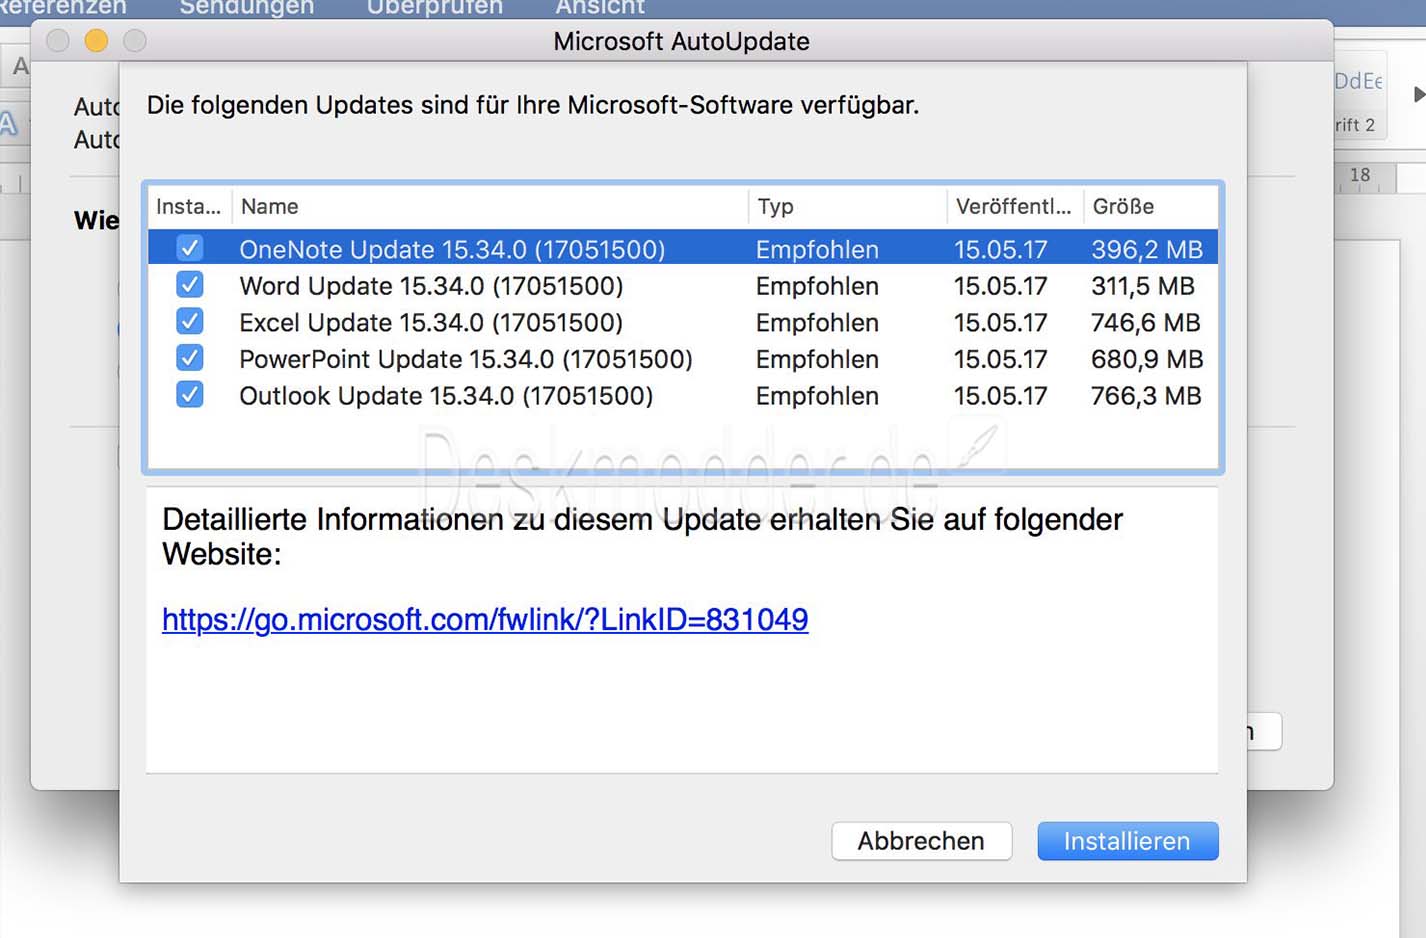
Task: Select the Outlook Update 15.34.0 row
Action: point(683,395)
